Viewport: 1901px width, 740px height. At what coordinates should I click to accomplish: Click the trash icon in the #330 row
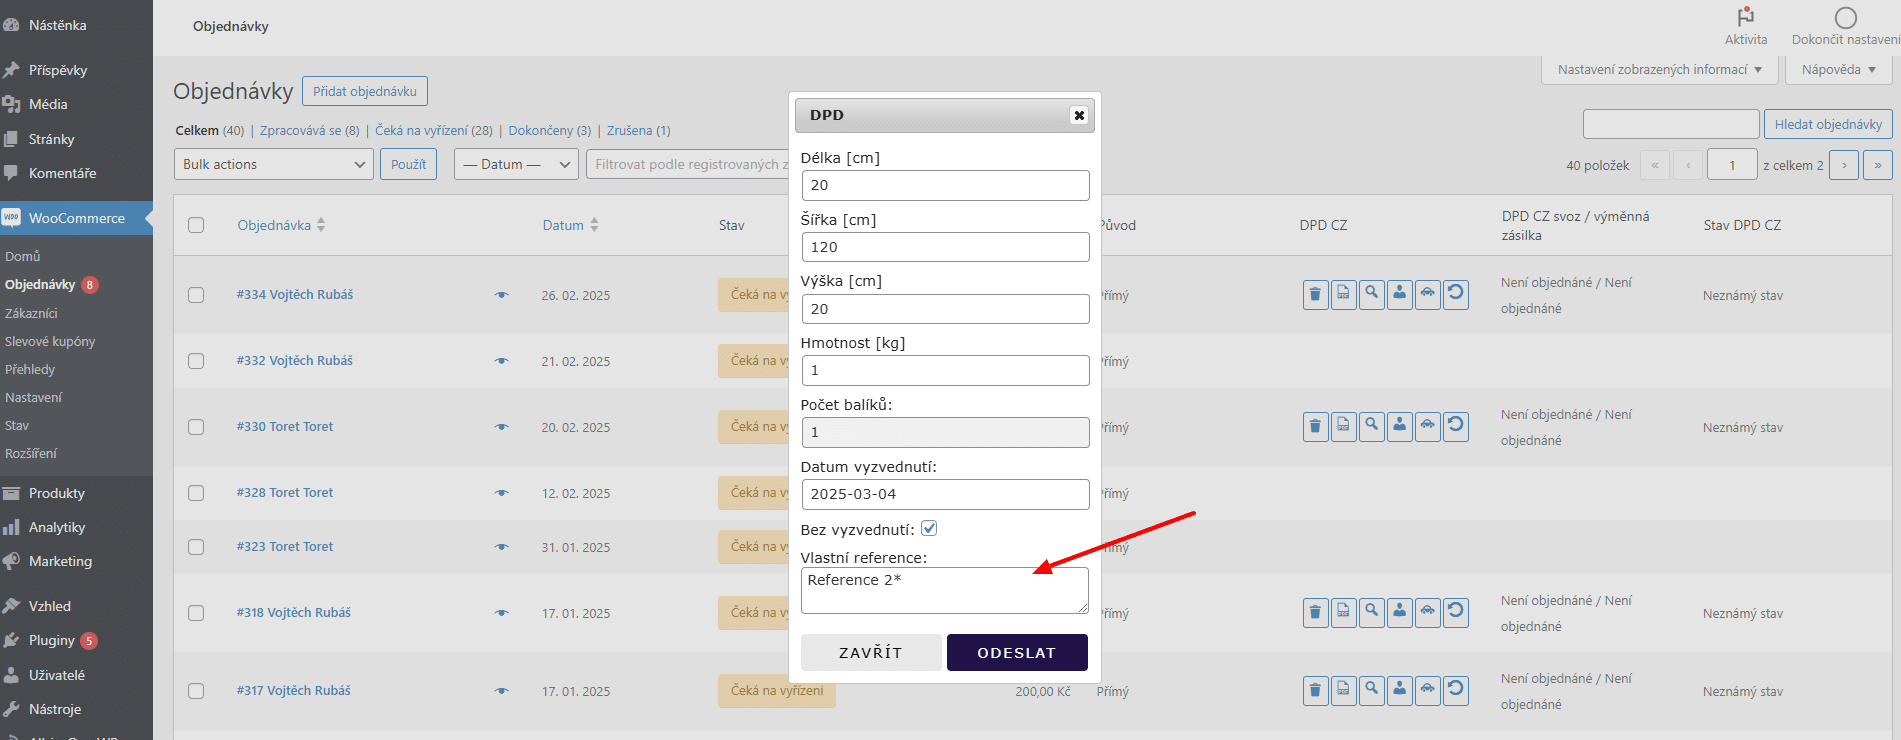1315,427
